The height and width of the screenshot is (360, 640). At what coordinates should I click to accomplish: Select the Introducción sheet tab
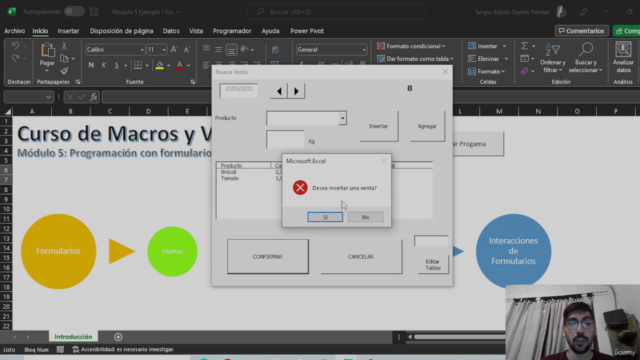(x=73, y=337)
